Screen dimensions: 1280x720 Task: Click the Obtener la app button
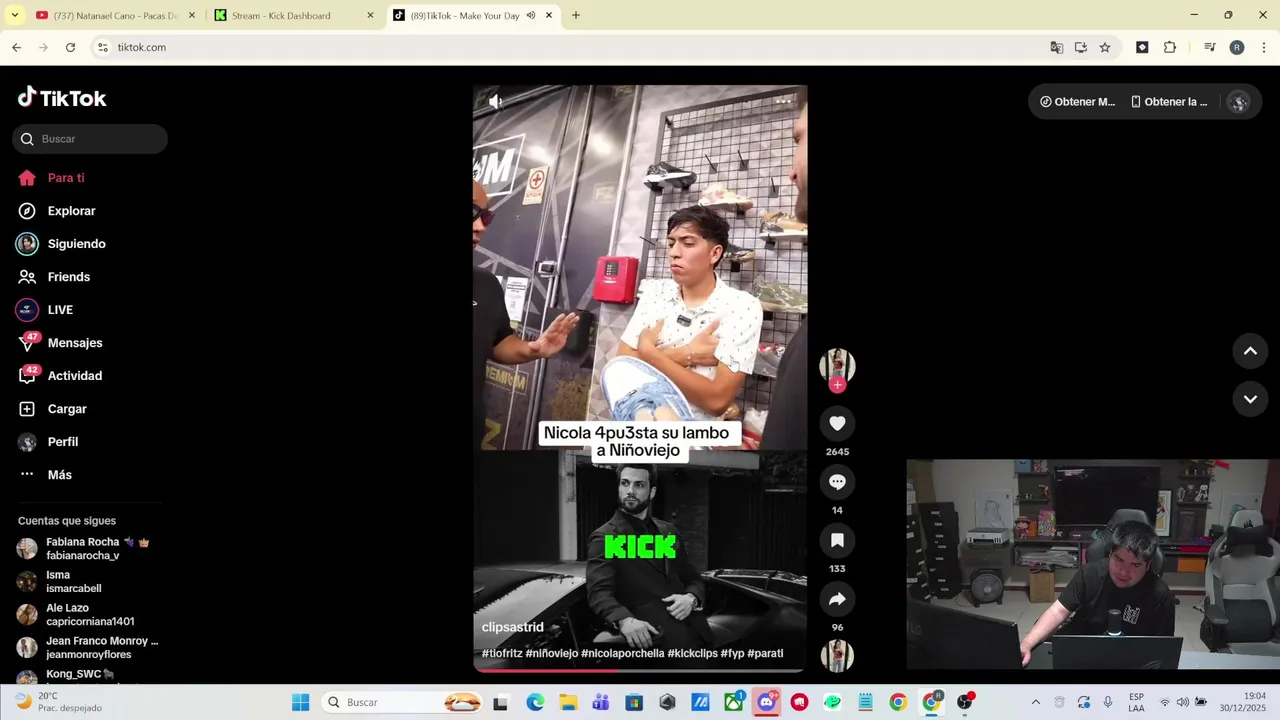click(x=1169, y=102)
